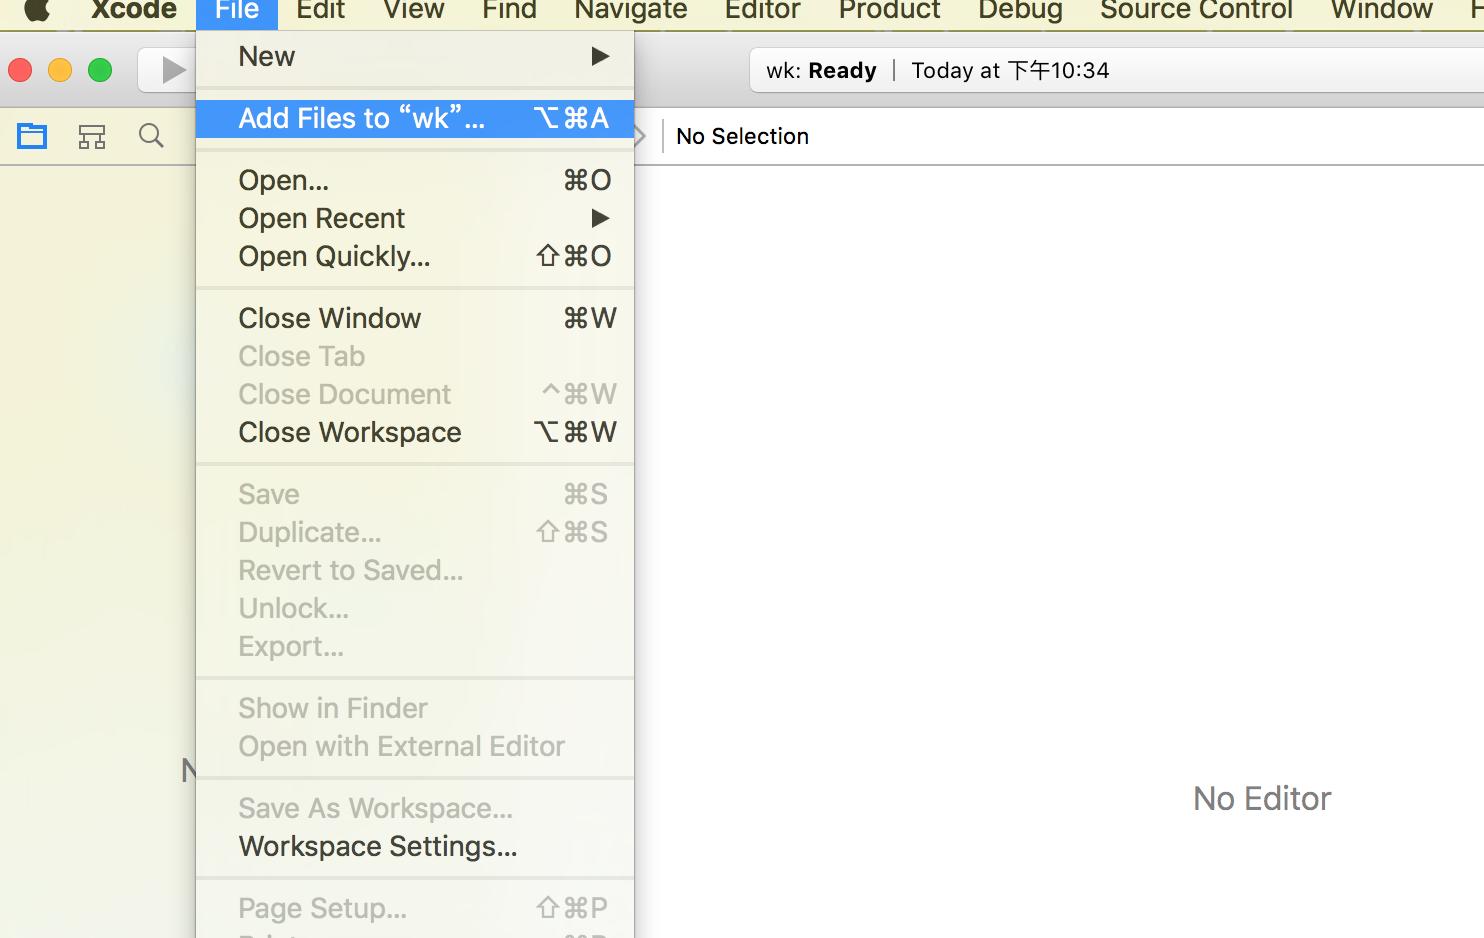This screenshot has width=1484, height=938.
Task: Click the "wk: Ready" activity status
Action: point(821,70)
